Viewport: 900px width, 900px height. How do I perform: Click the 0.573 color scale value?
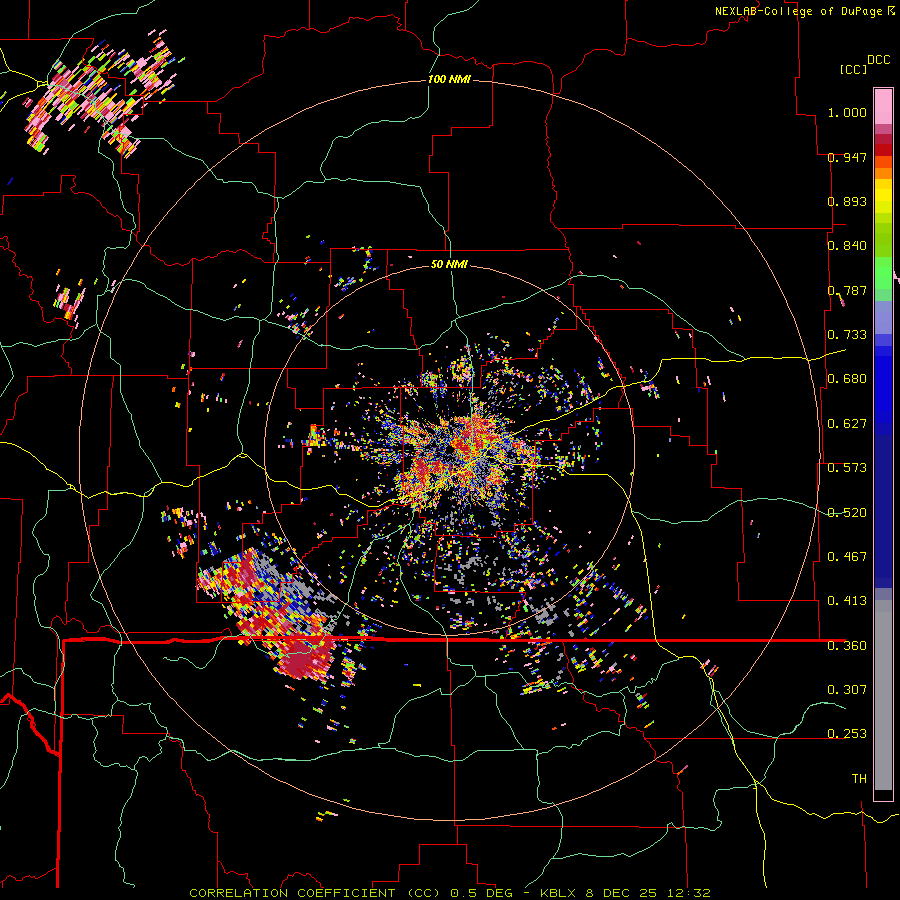[847, 468]
